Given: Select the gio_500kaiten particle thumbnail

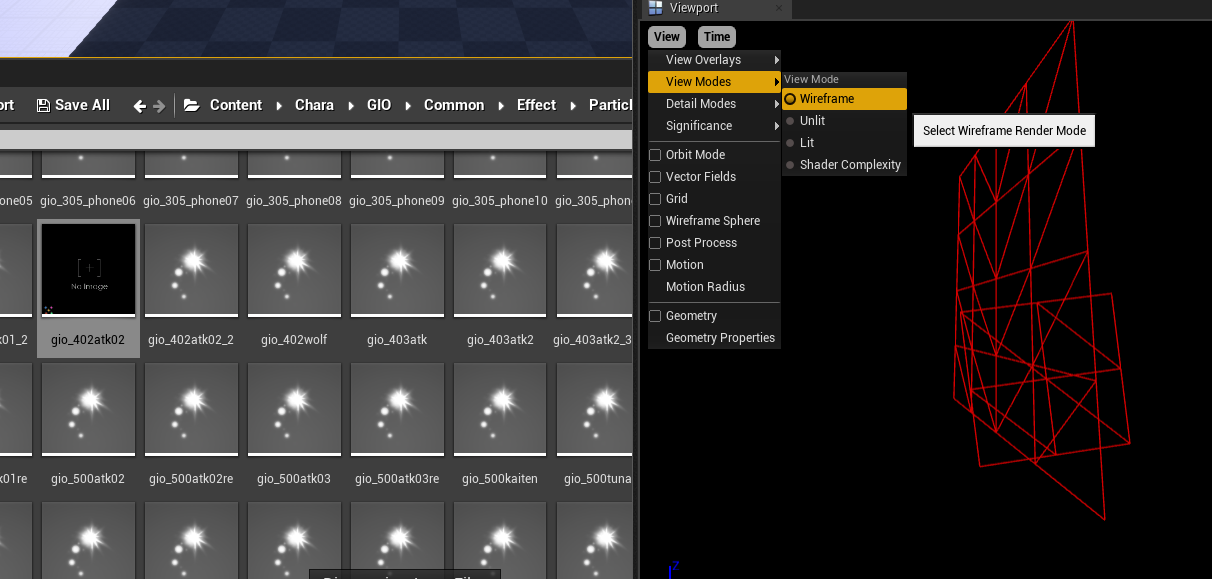Looking at the screenshot, I should [500, 409].
